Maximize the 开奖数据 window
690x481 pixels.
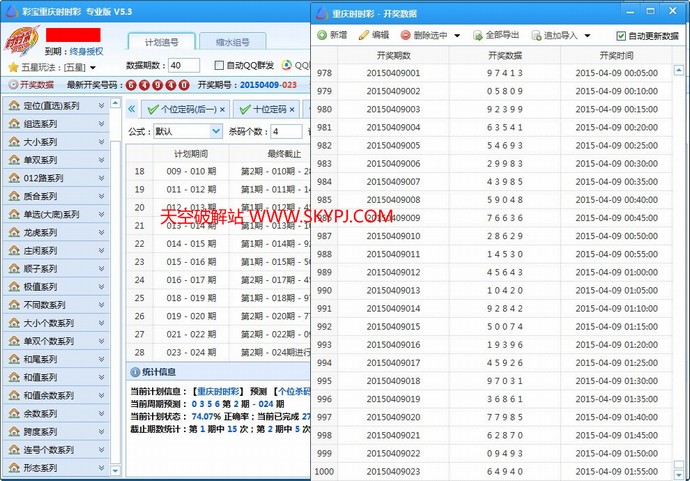click(650, 11)
